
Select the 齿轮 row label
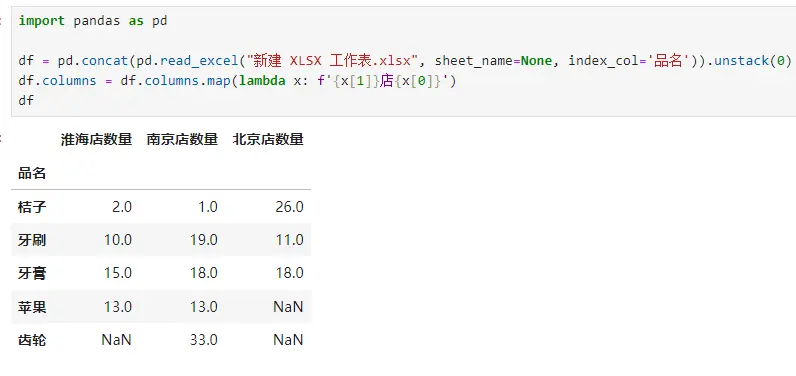(32, 340)
